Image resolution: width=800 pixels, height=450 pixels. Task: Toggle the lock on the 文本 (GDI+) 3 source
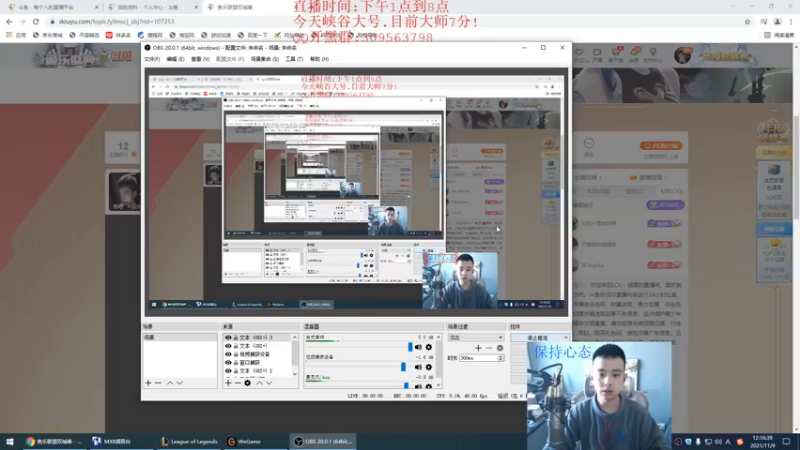pos(236,337)
